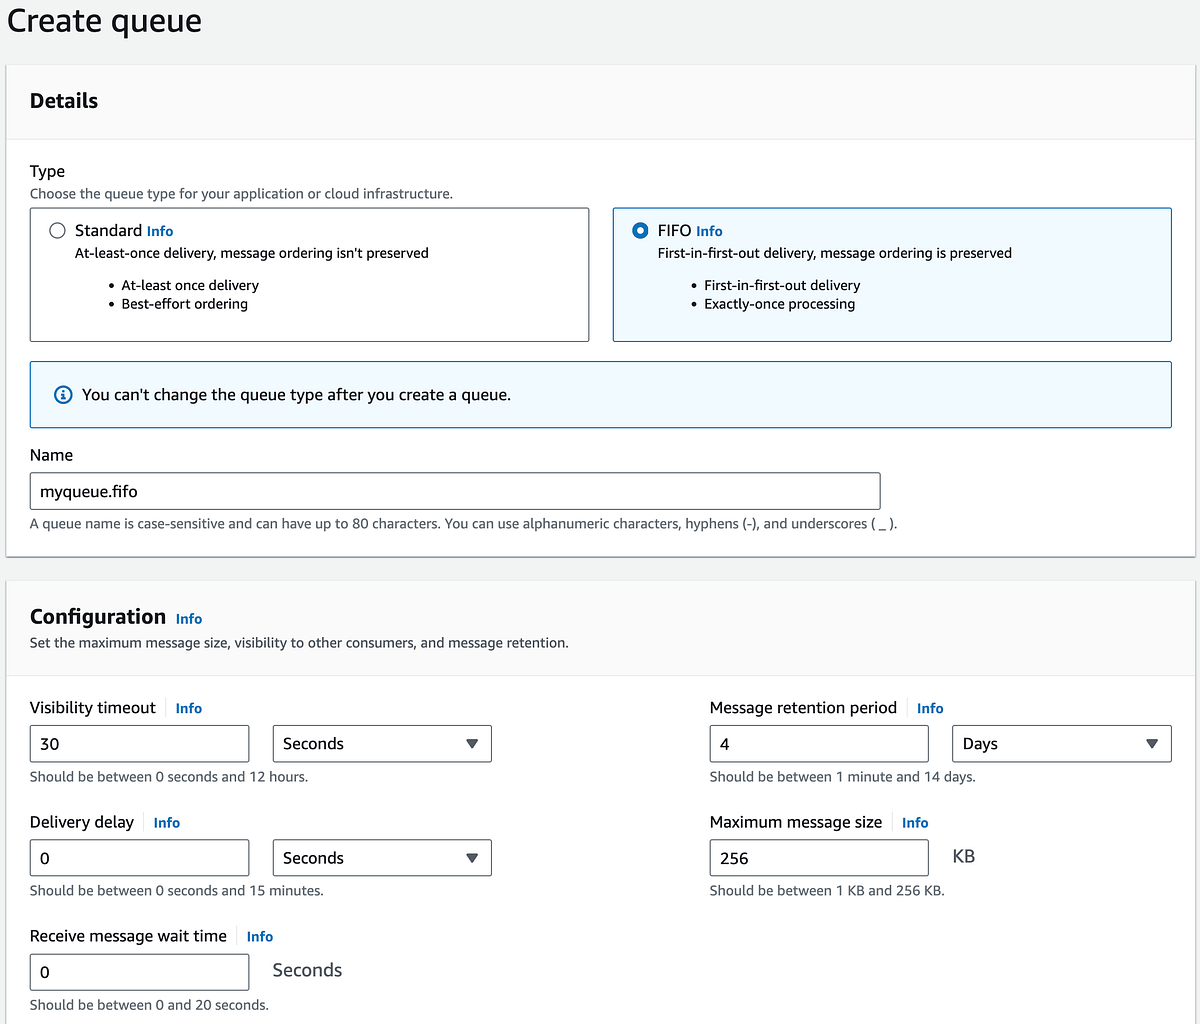Viewport: 1200px width, 1024px height.
Task: Click Info beside Maximum message size
Action: 914,822
